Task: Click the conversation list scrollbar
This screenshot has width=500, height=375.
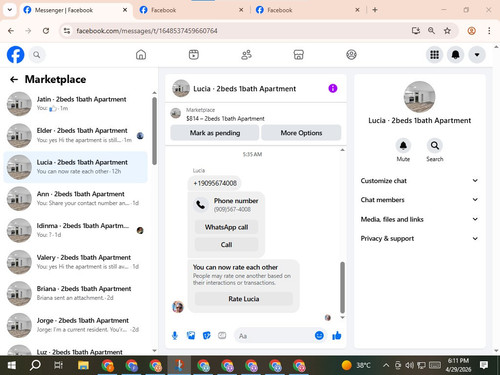Action: click(x=154, y=131)
